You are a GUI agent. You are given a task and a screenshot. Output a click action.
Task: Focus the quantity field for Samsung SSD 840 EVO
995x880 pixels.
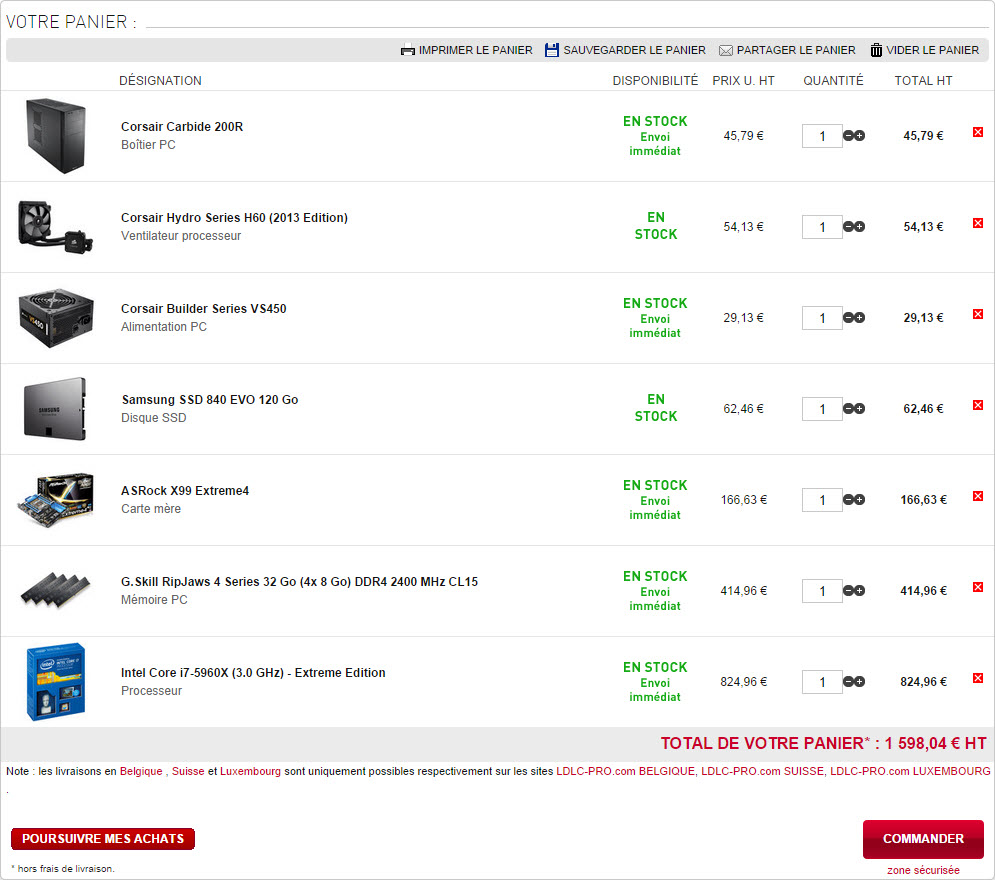[822, 409]
